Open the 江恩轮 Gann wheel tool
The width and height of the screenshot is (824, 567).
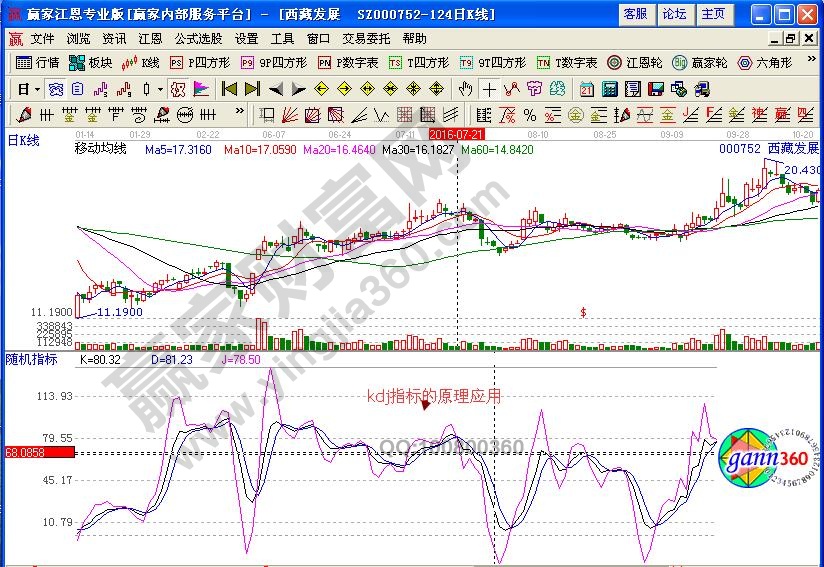point(635,62)
